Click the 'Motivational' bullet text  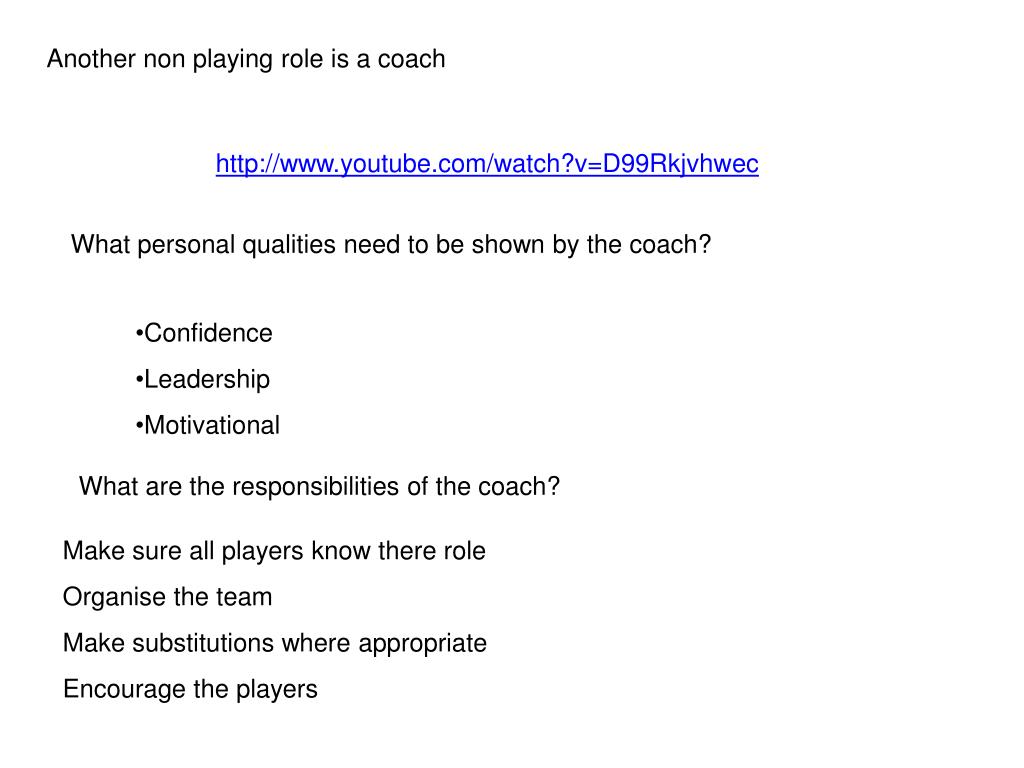tap(212, 425)
